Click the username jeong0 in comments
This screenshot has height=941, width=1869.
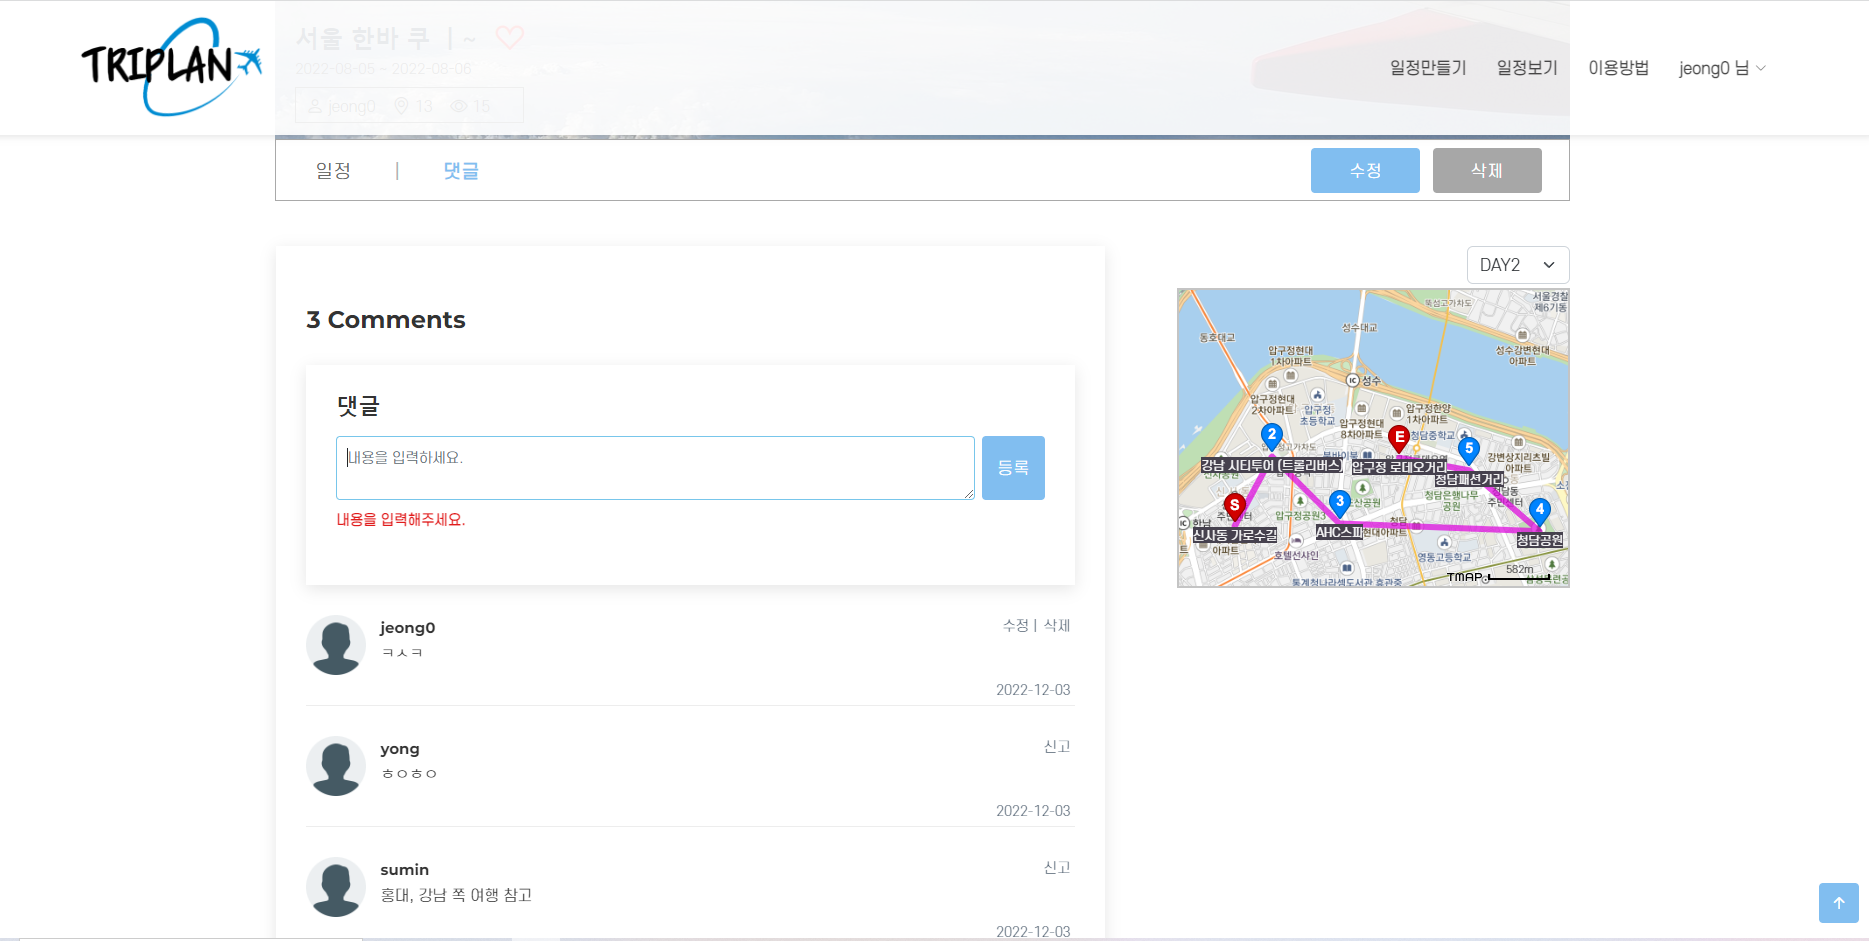(408, 628)
